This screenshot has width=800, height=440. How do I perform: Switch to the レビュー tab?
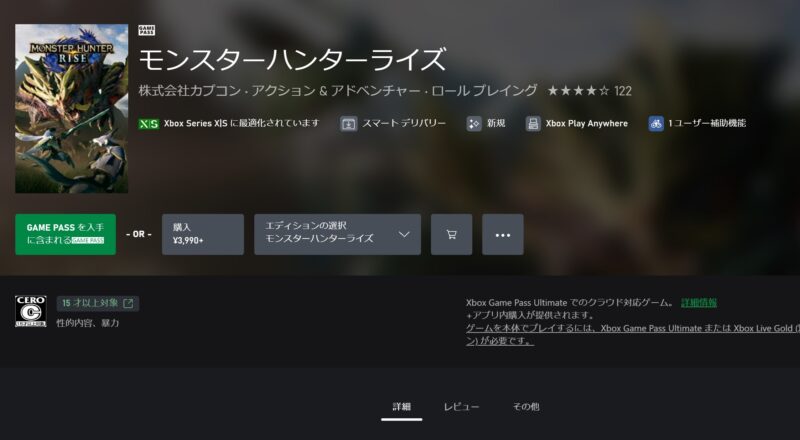coord(461,407)
